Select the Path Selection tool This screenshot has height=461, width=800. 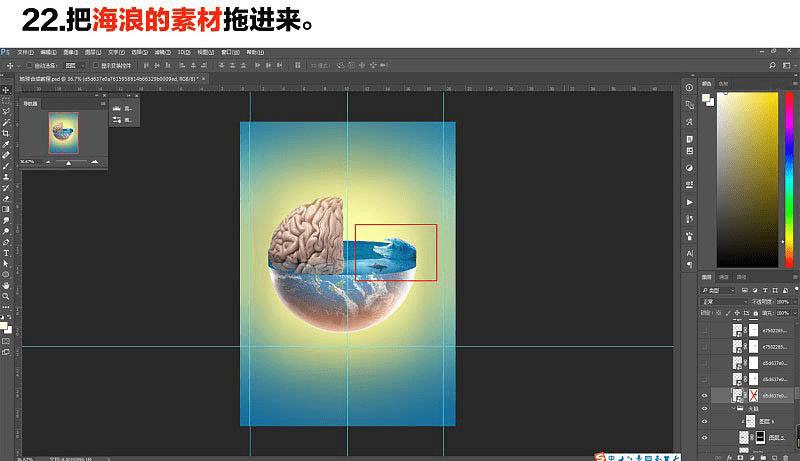[6, 264]
